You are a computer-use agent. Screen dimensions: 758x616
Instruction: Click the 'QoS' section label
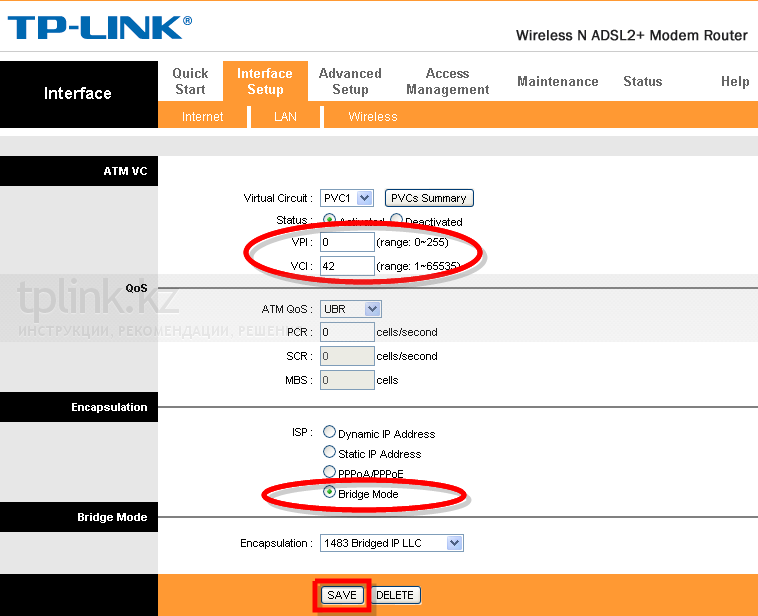point(136,288)
